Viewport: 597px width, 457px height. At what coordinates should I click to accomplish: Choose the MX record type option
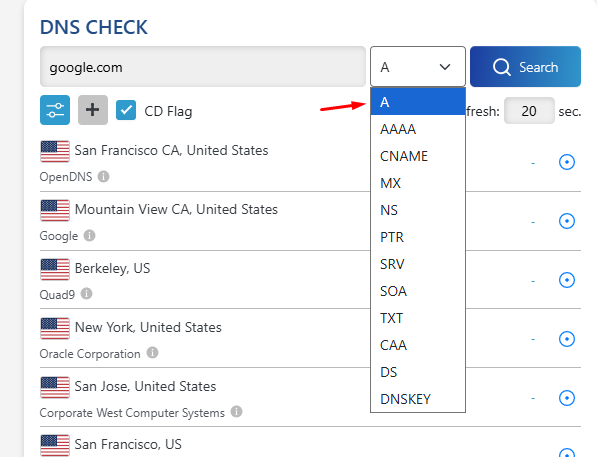pos(418,183)
